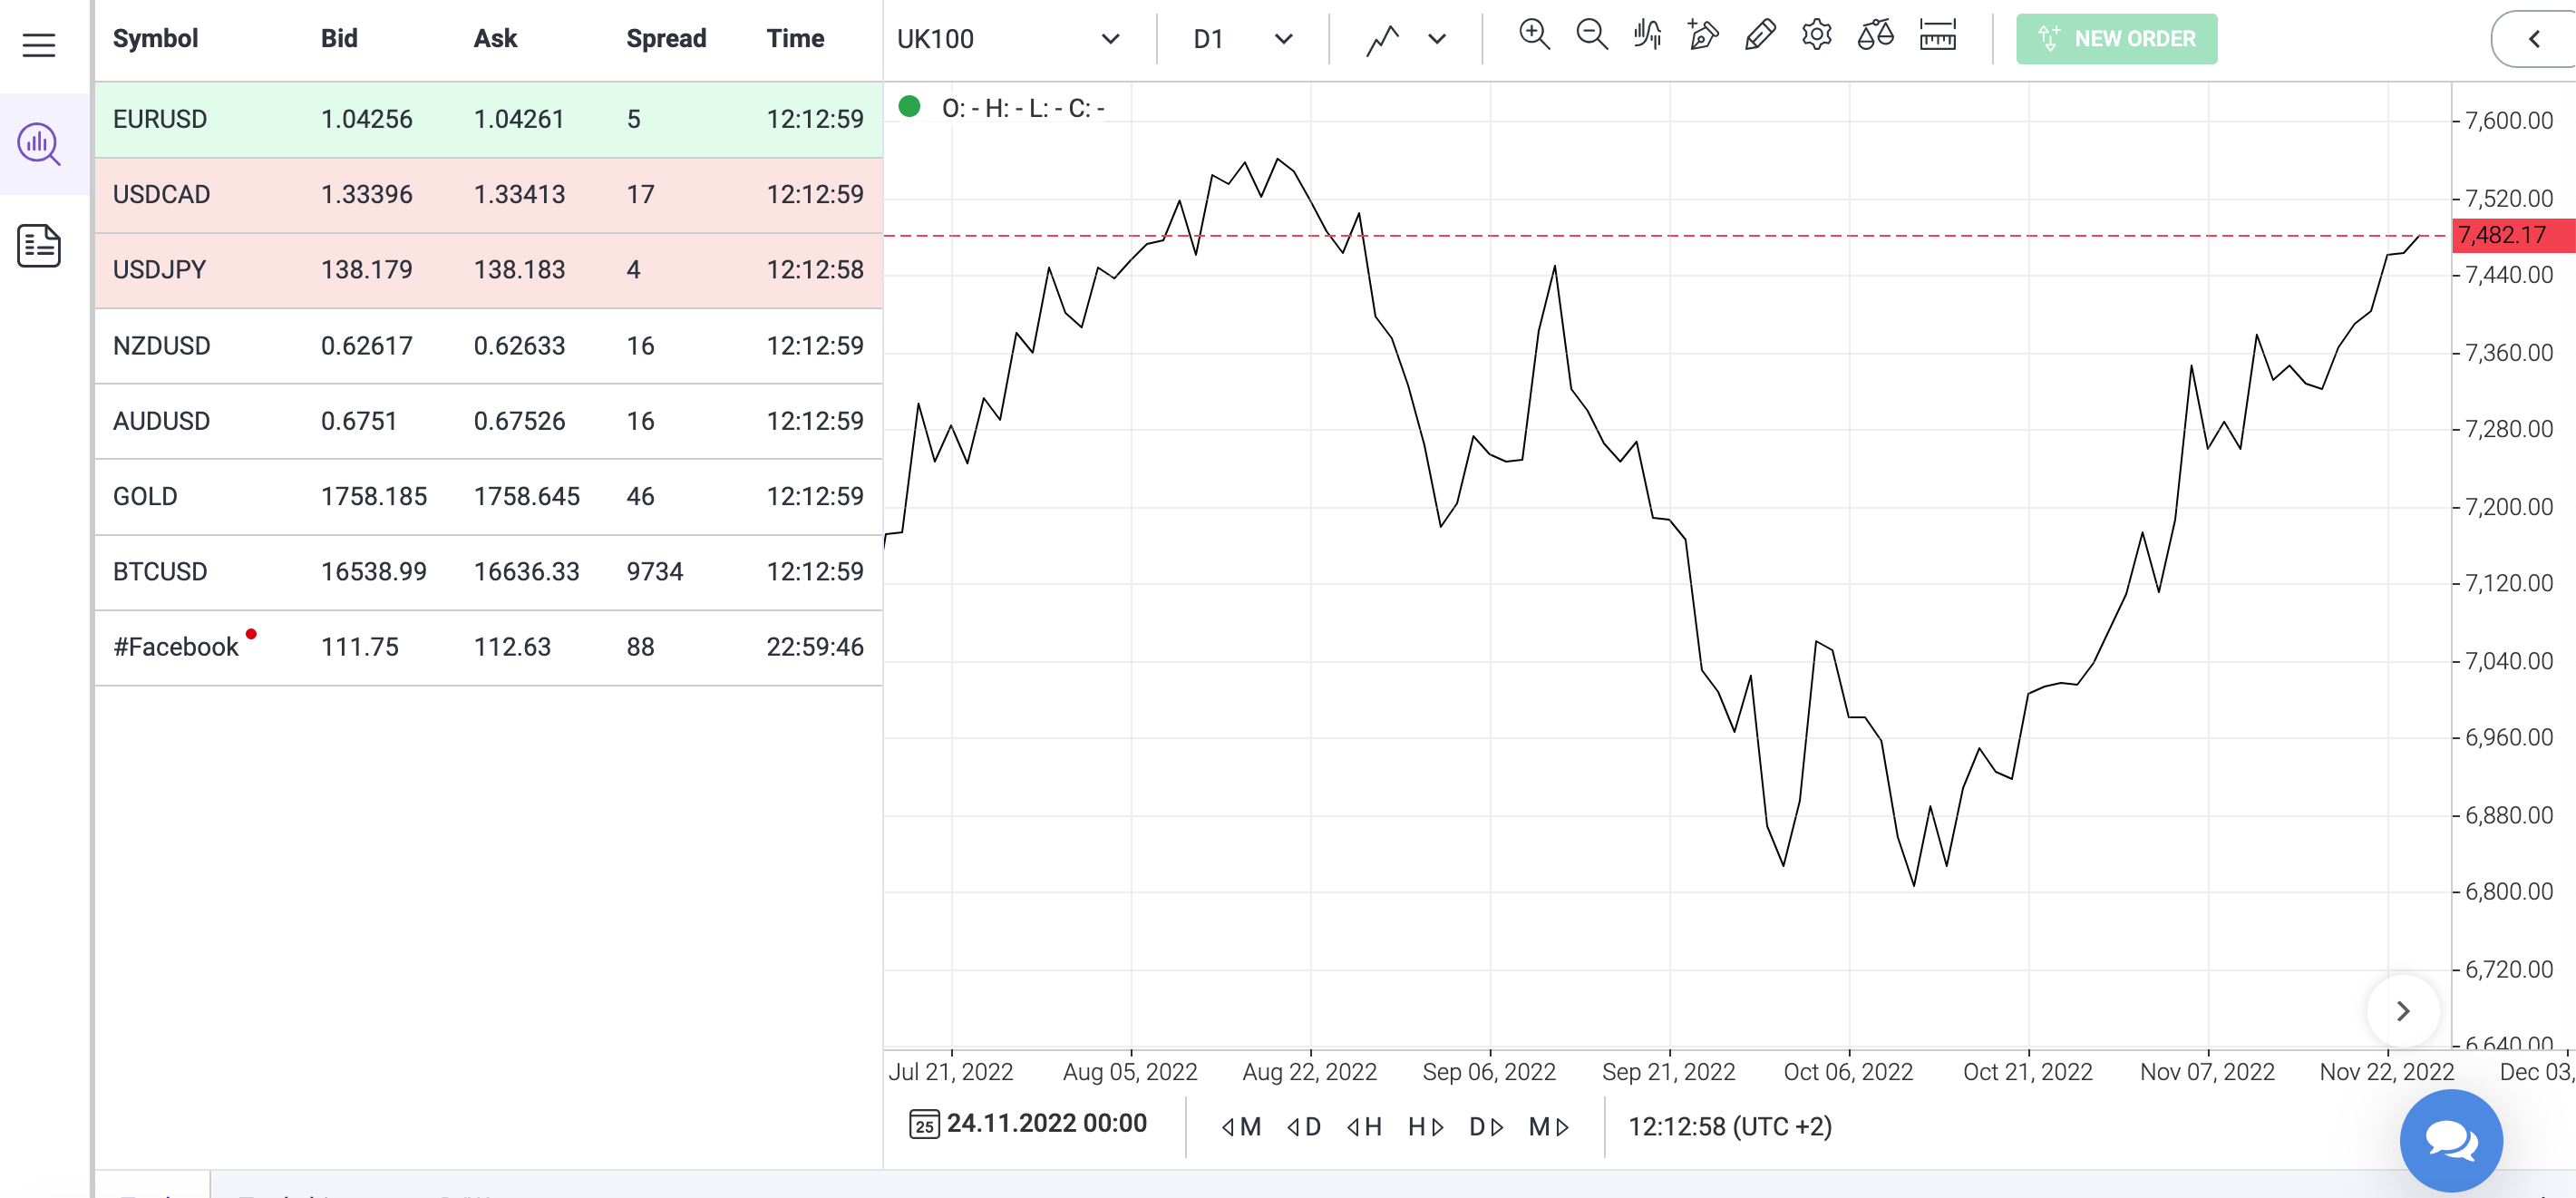Select the pencil edit tool
This screenshot has width=2576, height=1198.
(x=1760, y=36)
